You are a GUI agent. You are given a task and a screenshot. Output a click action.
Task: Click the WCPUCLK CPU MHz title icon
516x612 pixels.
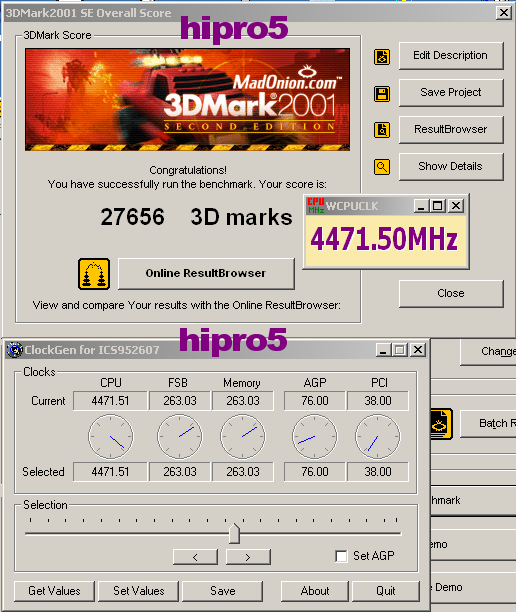click(x=316, y=206)
